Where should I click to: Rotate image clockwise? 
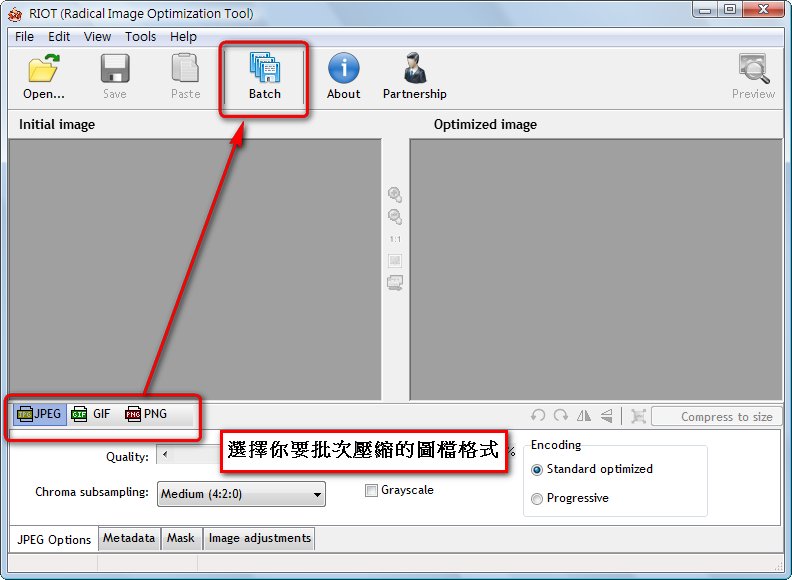[x=561, y=416]
